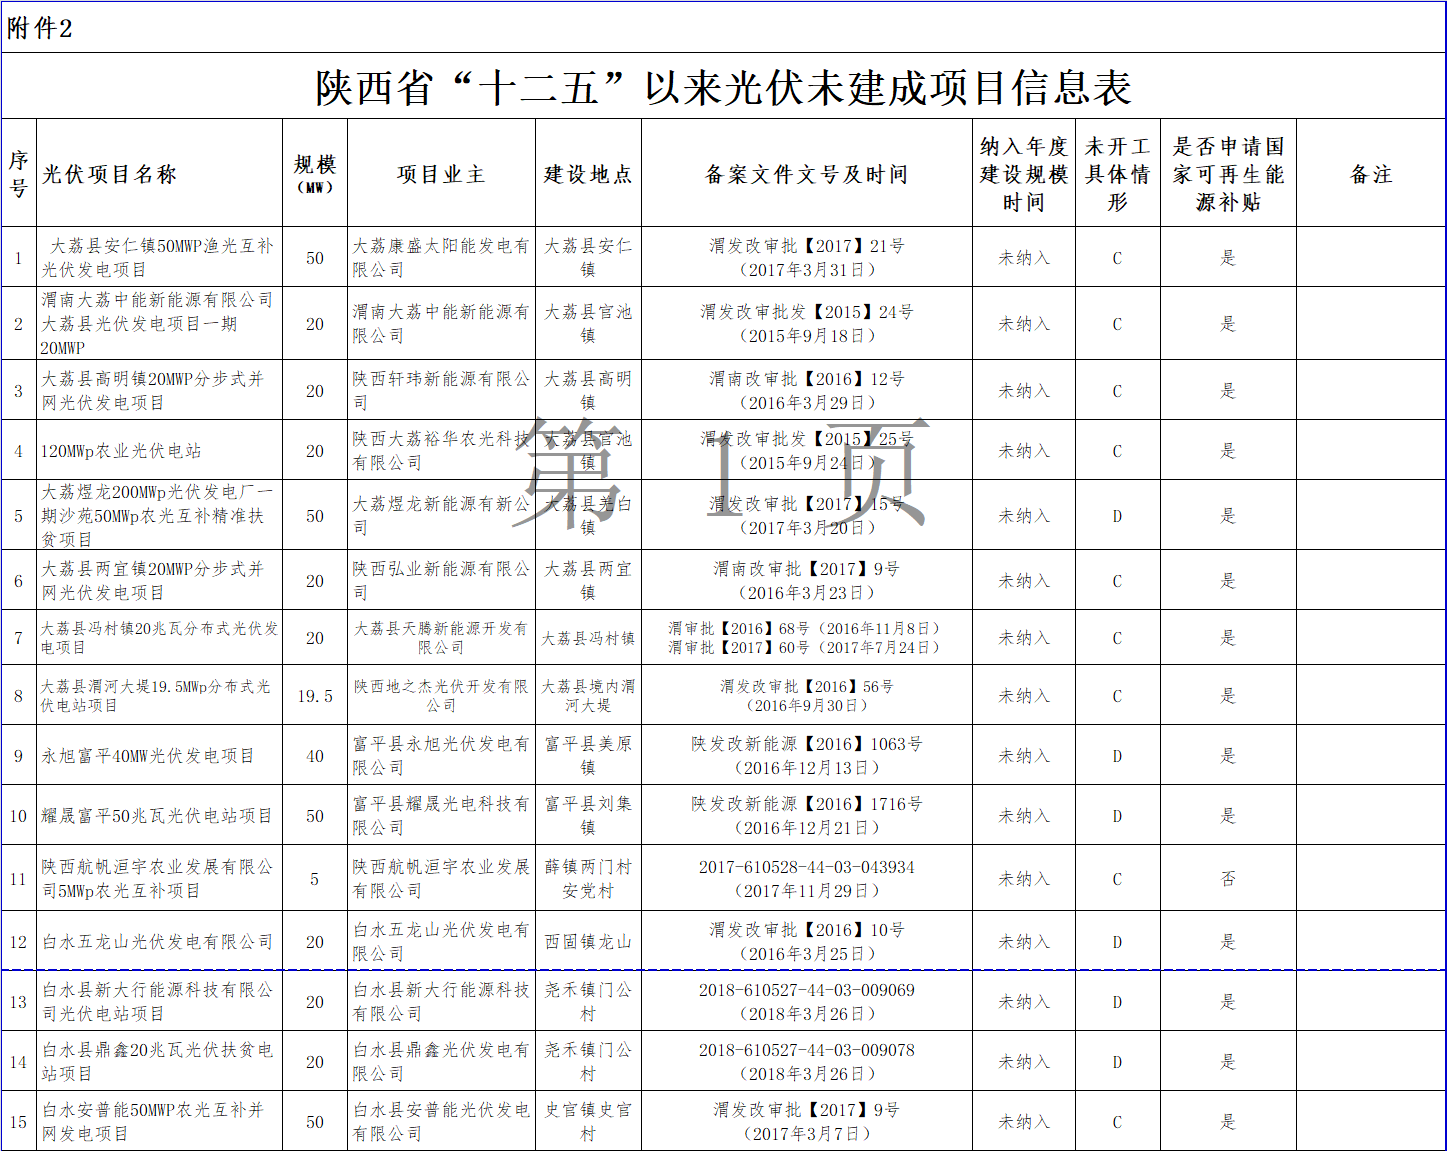
Task: Click project 白水五龙山光伏发电有限公司
Action: click(158, 942)
